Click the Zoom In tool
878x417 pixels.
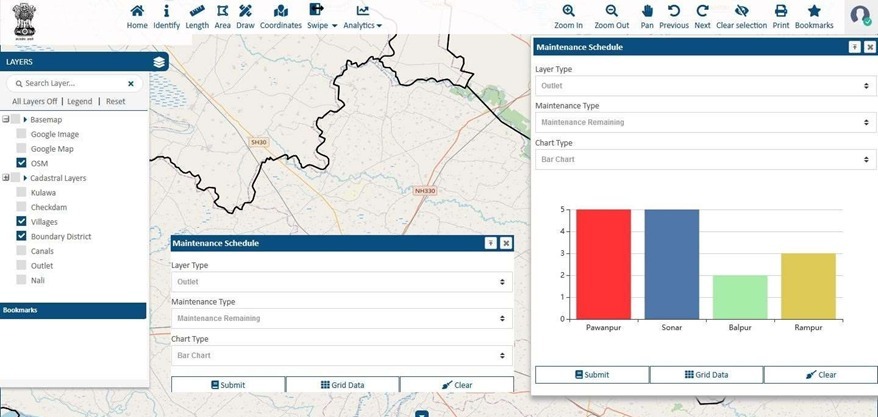[x=568, y=11]
